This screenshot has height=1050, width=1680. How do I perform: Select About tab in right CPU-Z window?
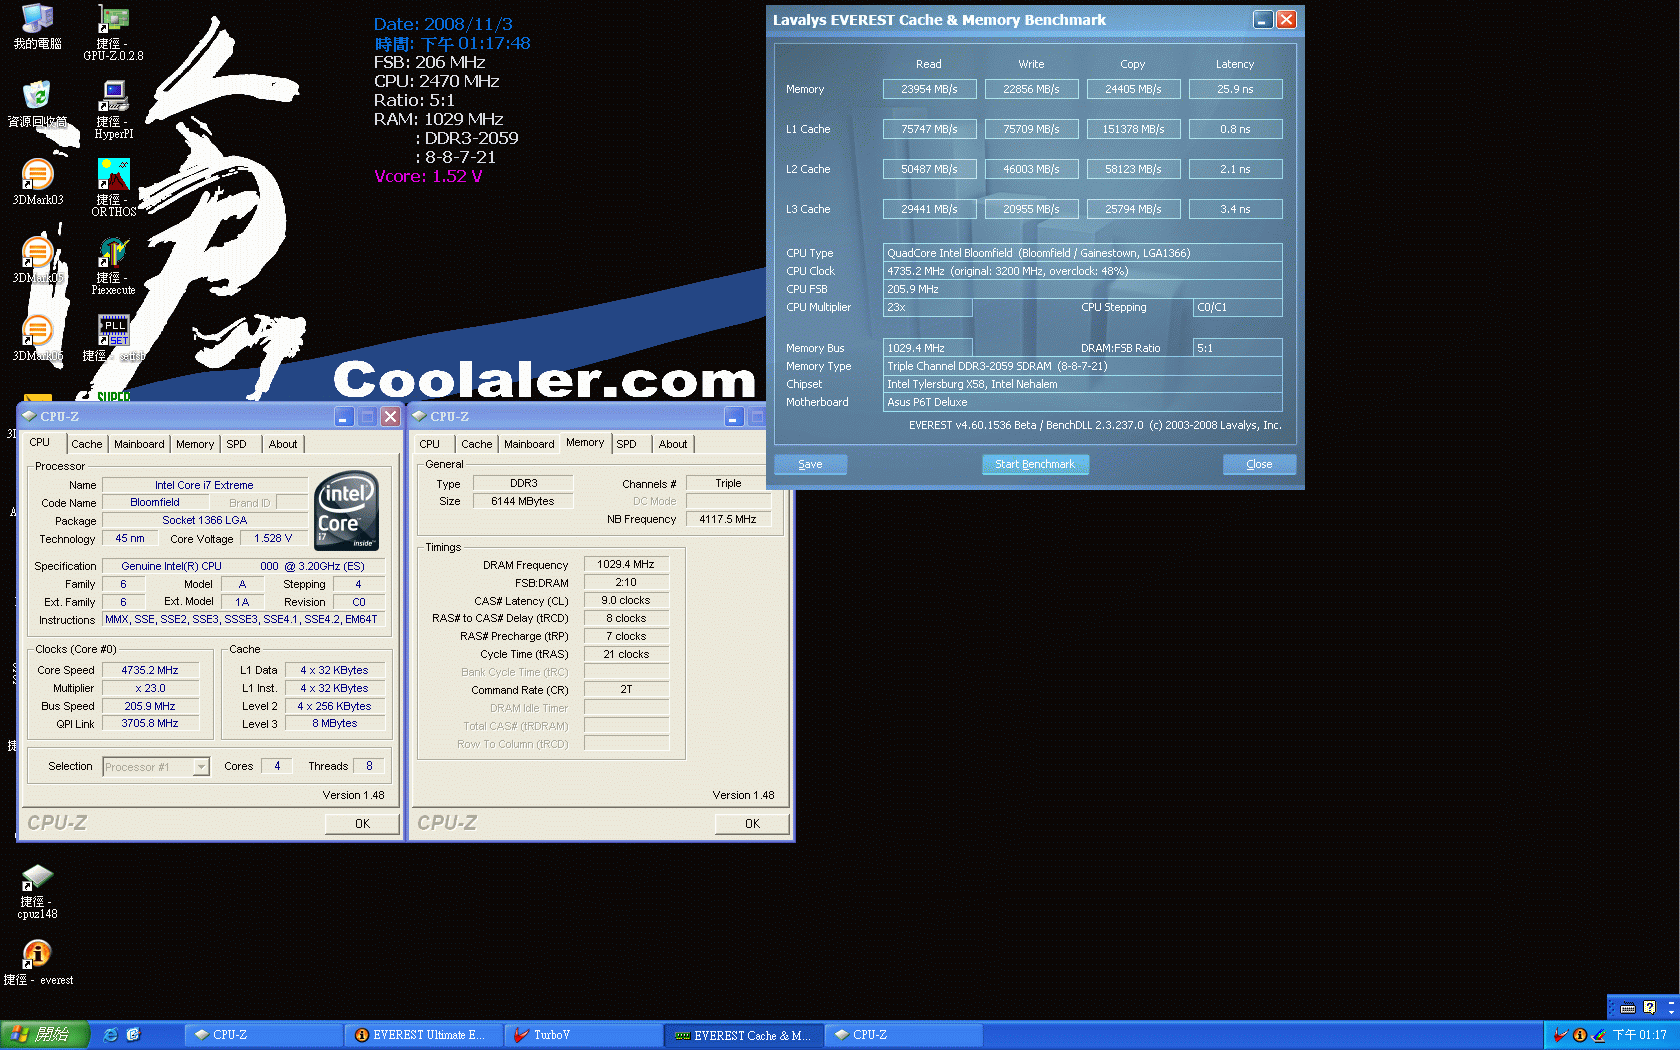[x=673, y=444]
